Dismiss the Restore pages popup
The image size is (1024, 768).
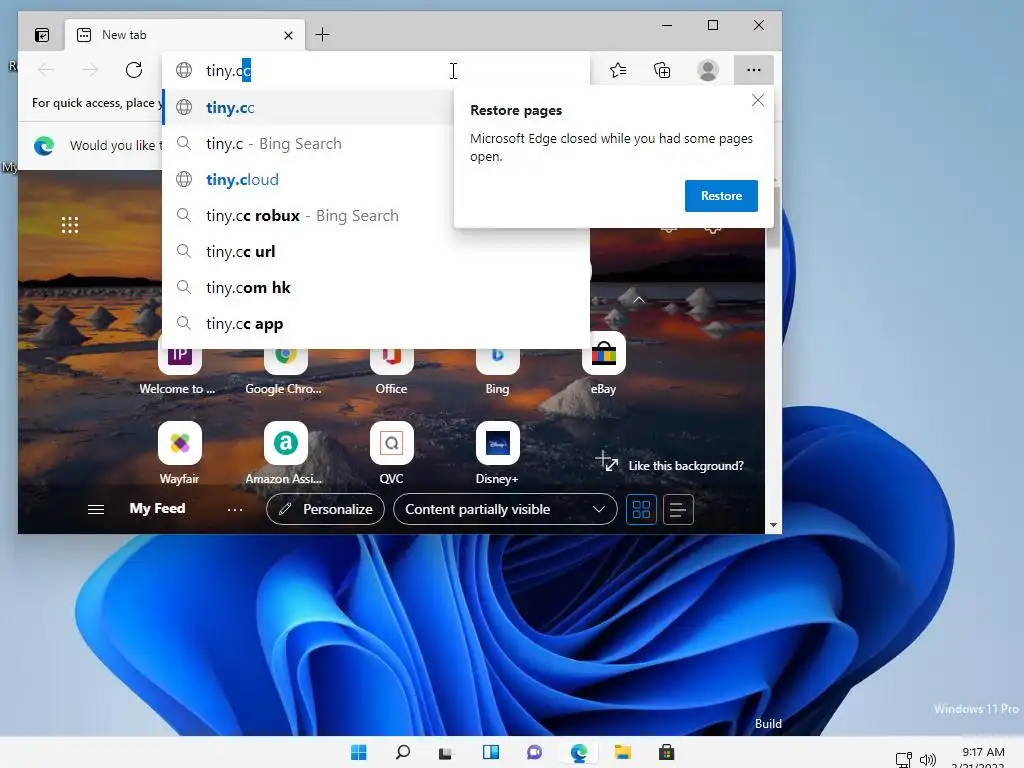[x=758, y=100]
